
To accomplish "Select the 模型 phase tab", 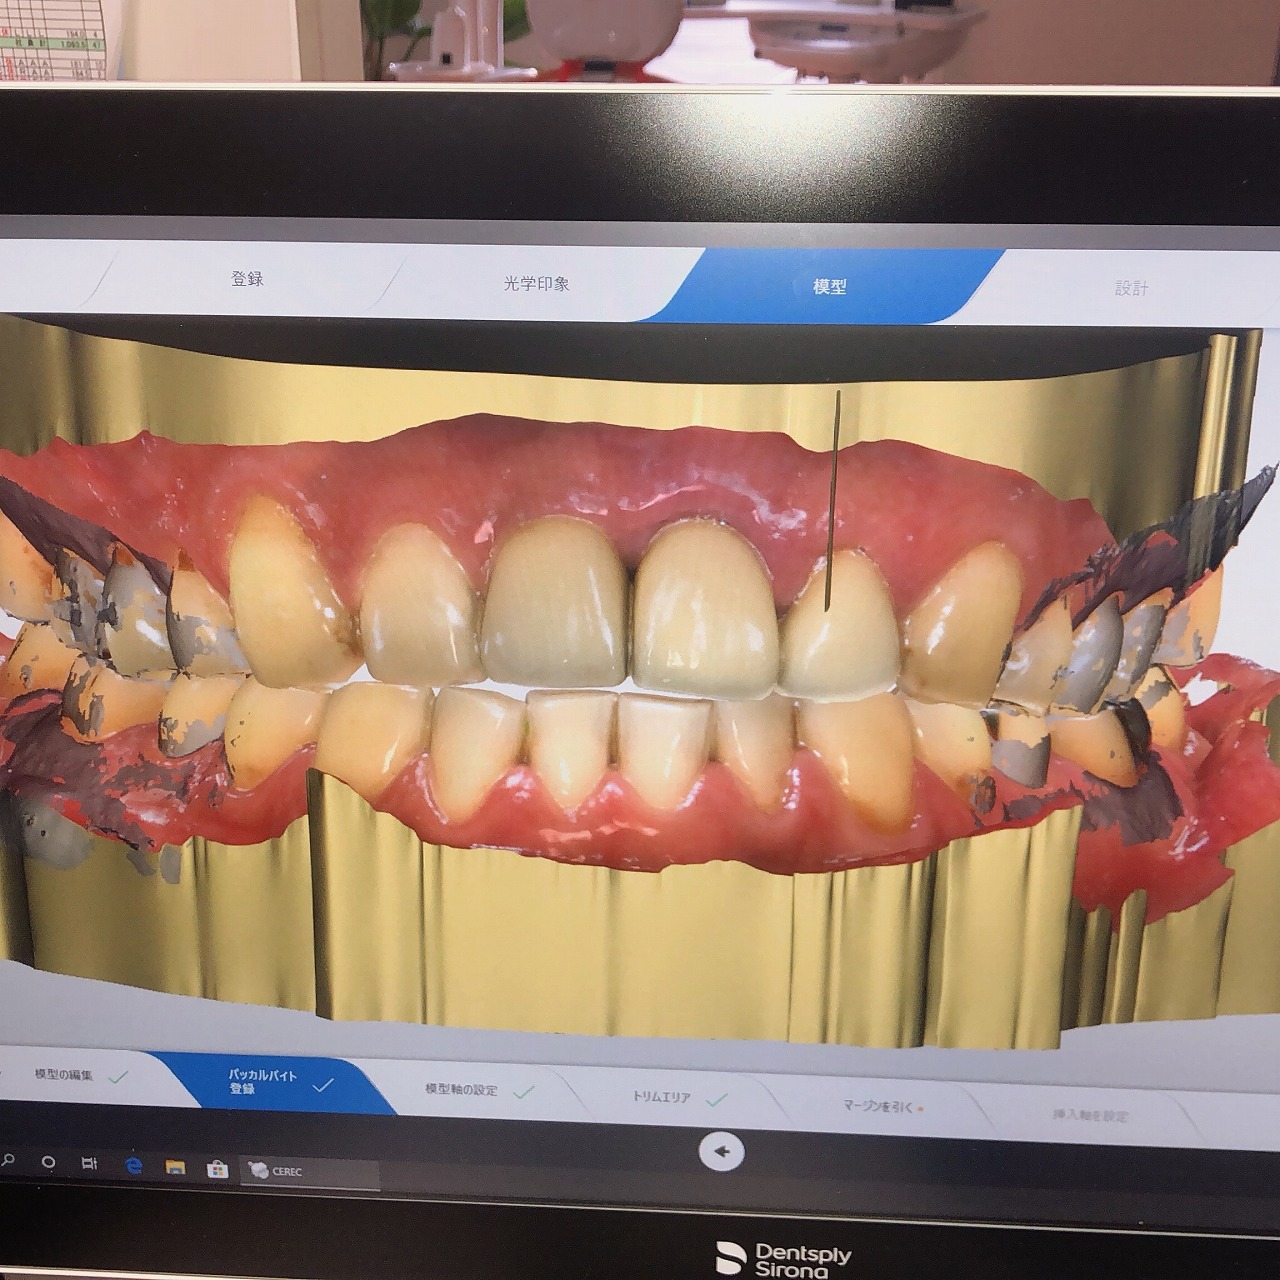I will 829,286.
